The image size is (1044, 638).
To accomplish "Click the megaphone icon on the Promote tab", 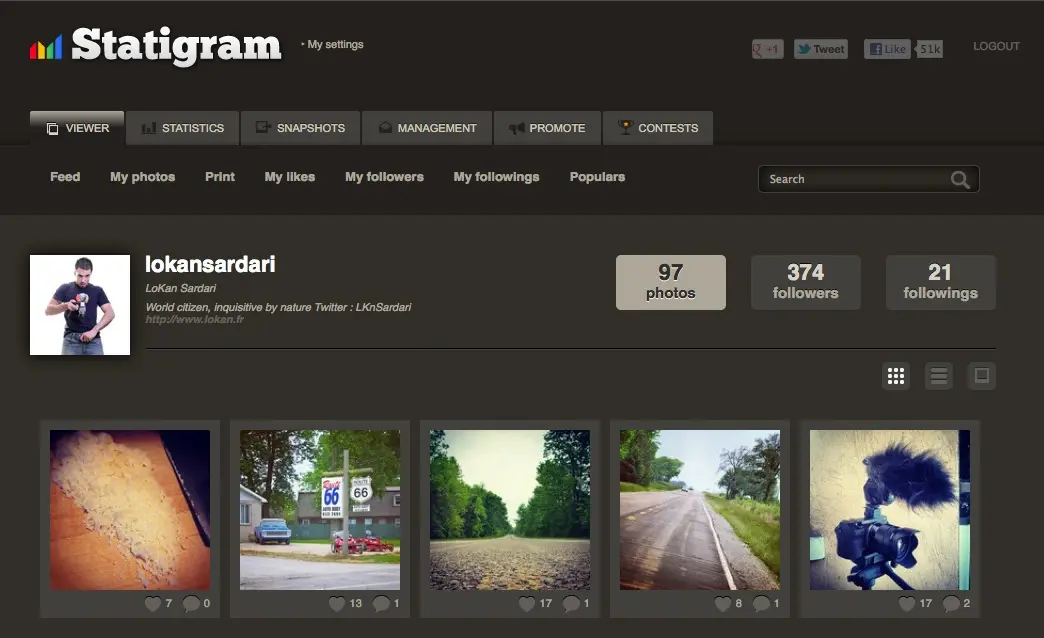I will [x=517, y=128].
